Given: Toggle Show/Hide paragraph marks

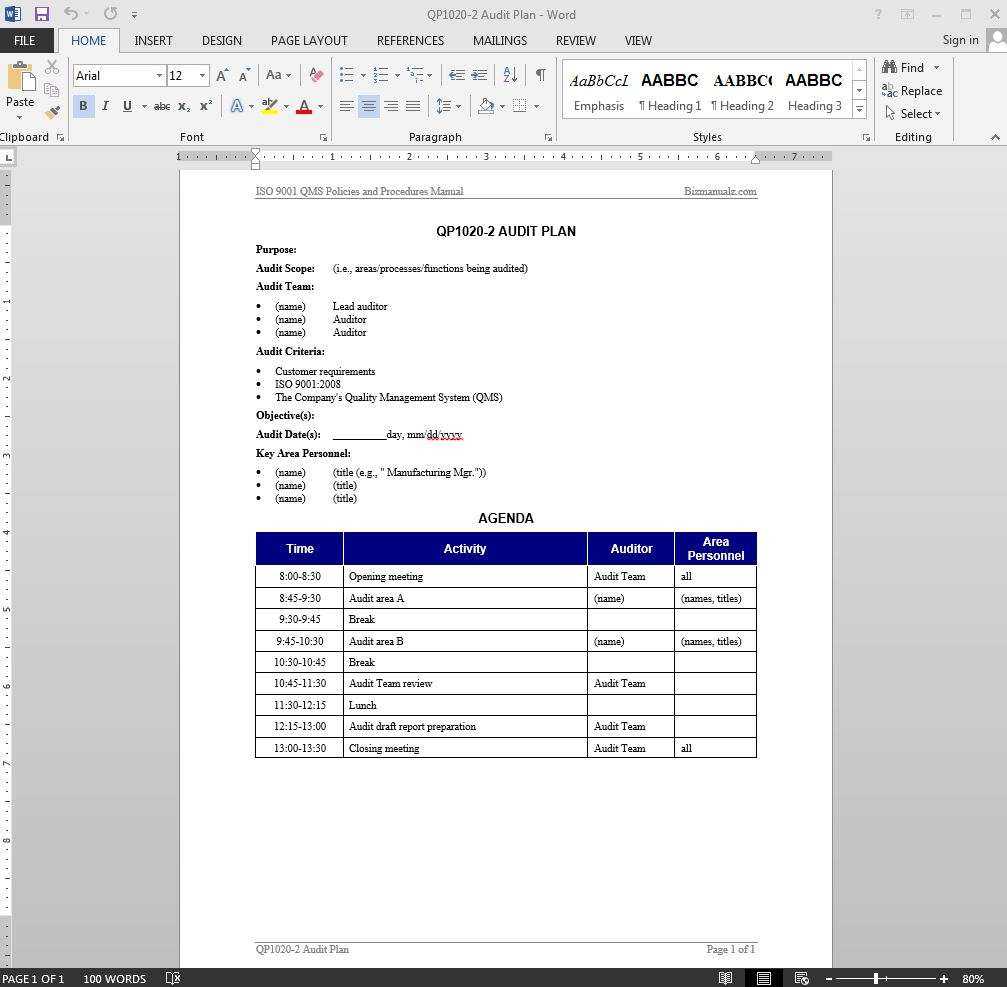Looking at the screenshot, I should pos(540,75).
